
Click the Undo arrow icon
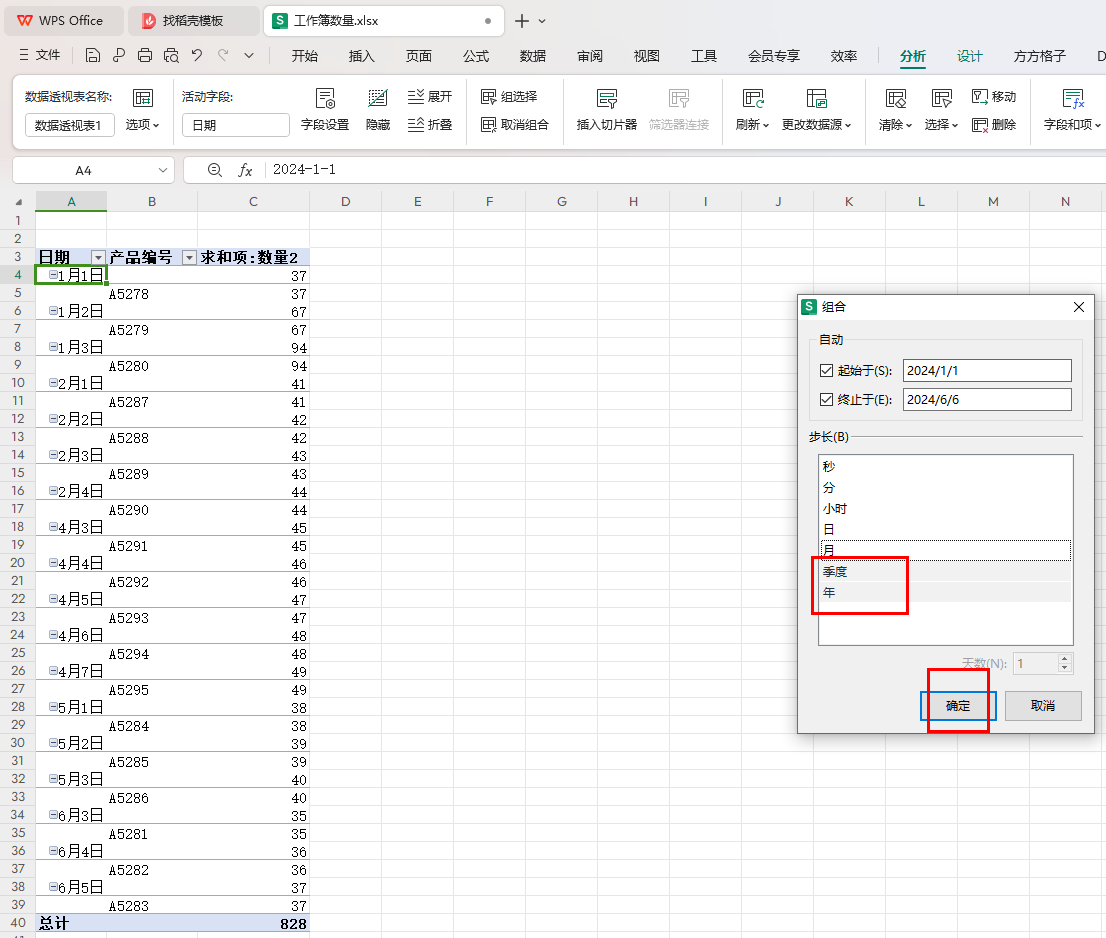[x=197, y=55]
